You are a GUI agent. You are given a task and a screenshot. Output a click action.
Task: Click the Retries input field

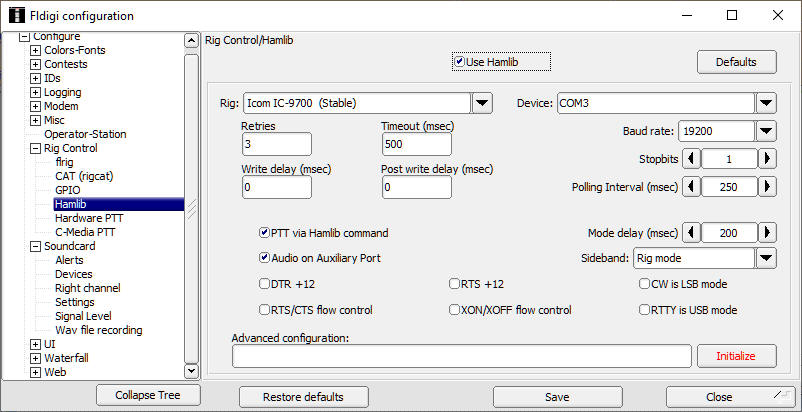point(277,144)
